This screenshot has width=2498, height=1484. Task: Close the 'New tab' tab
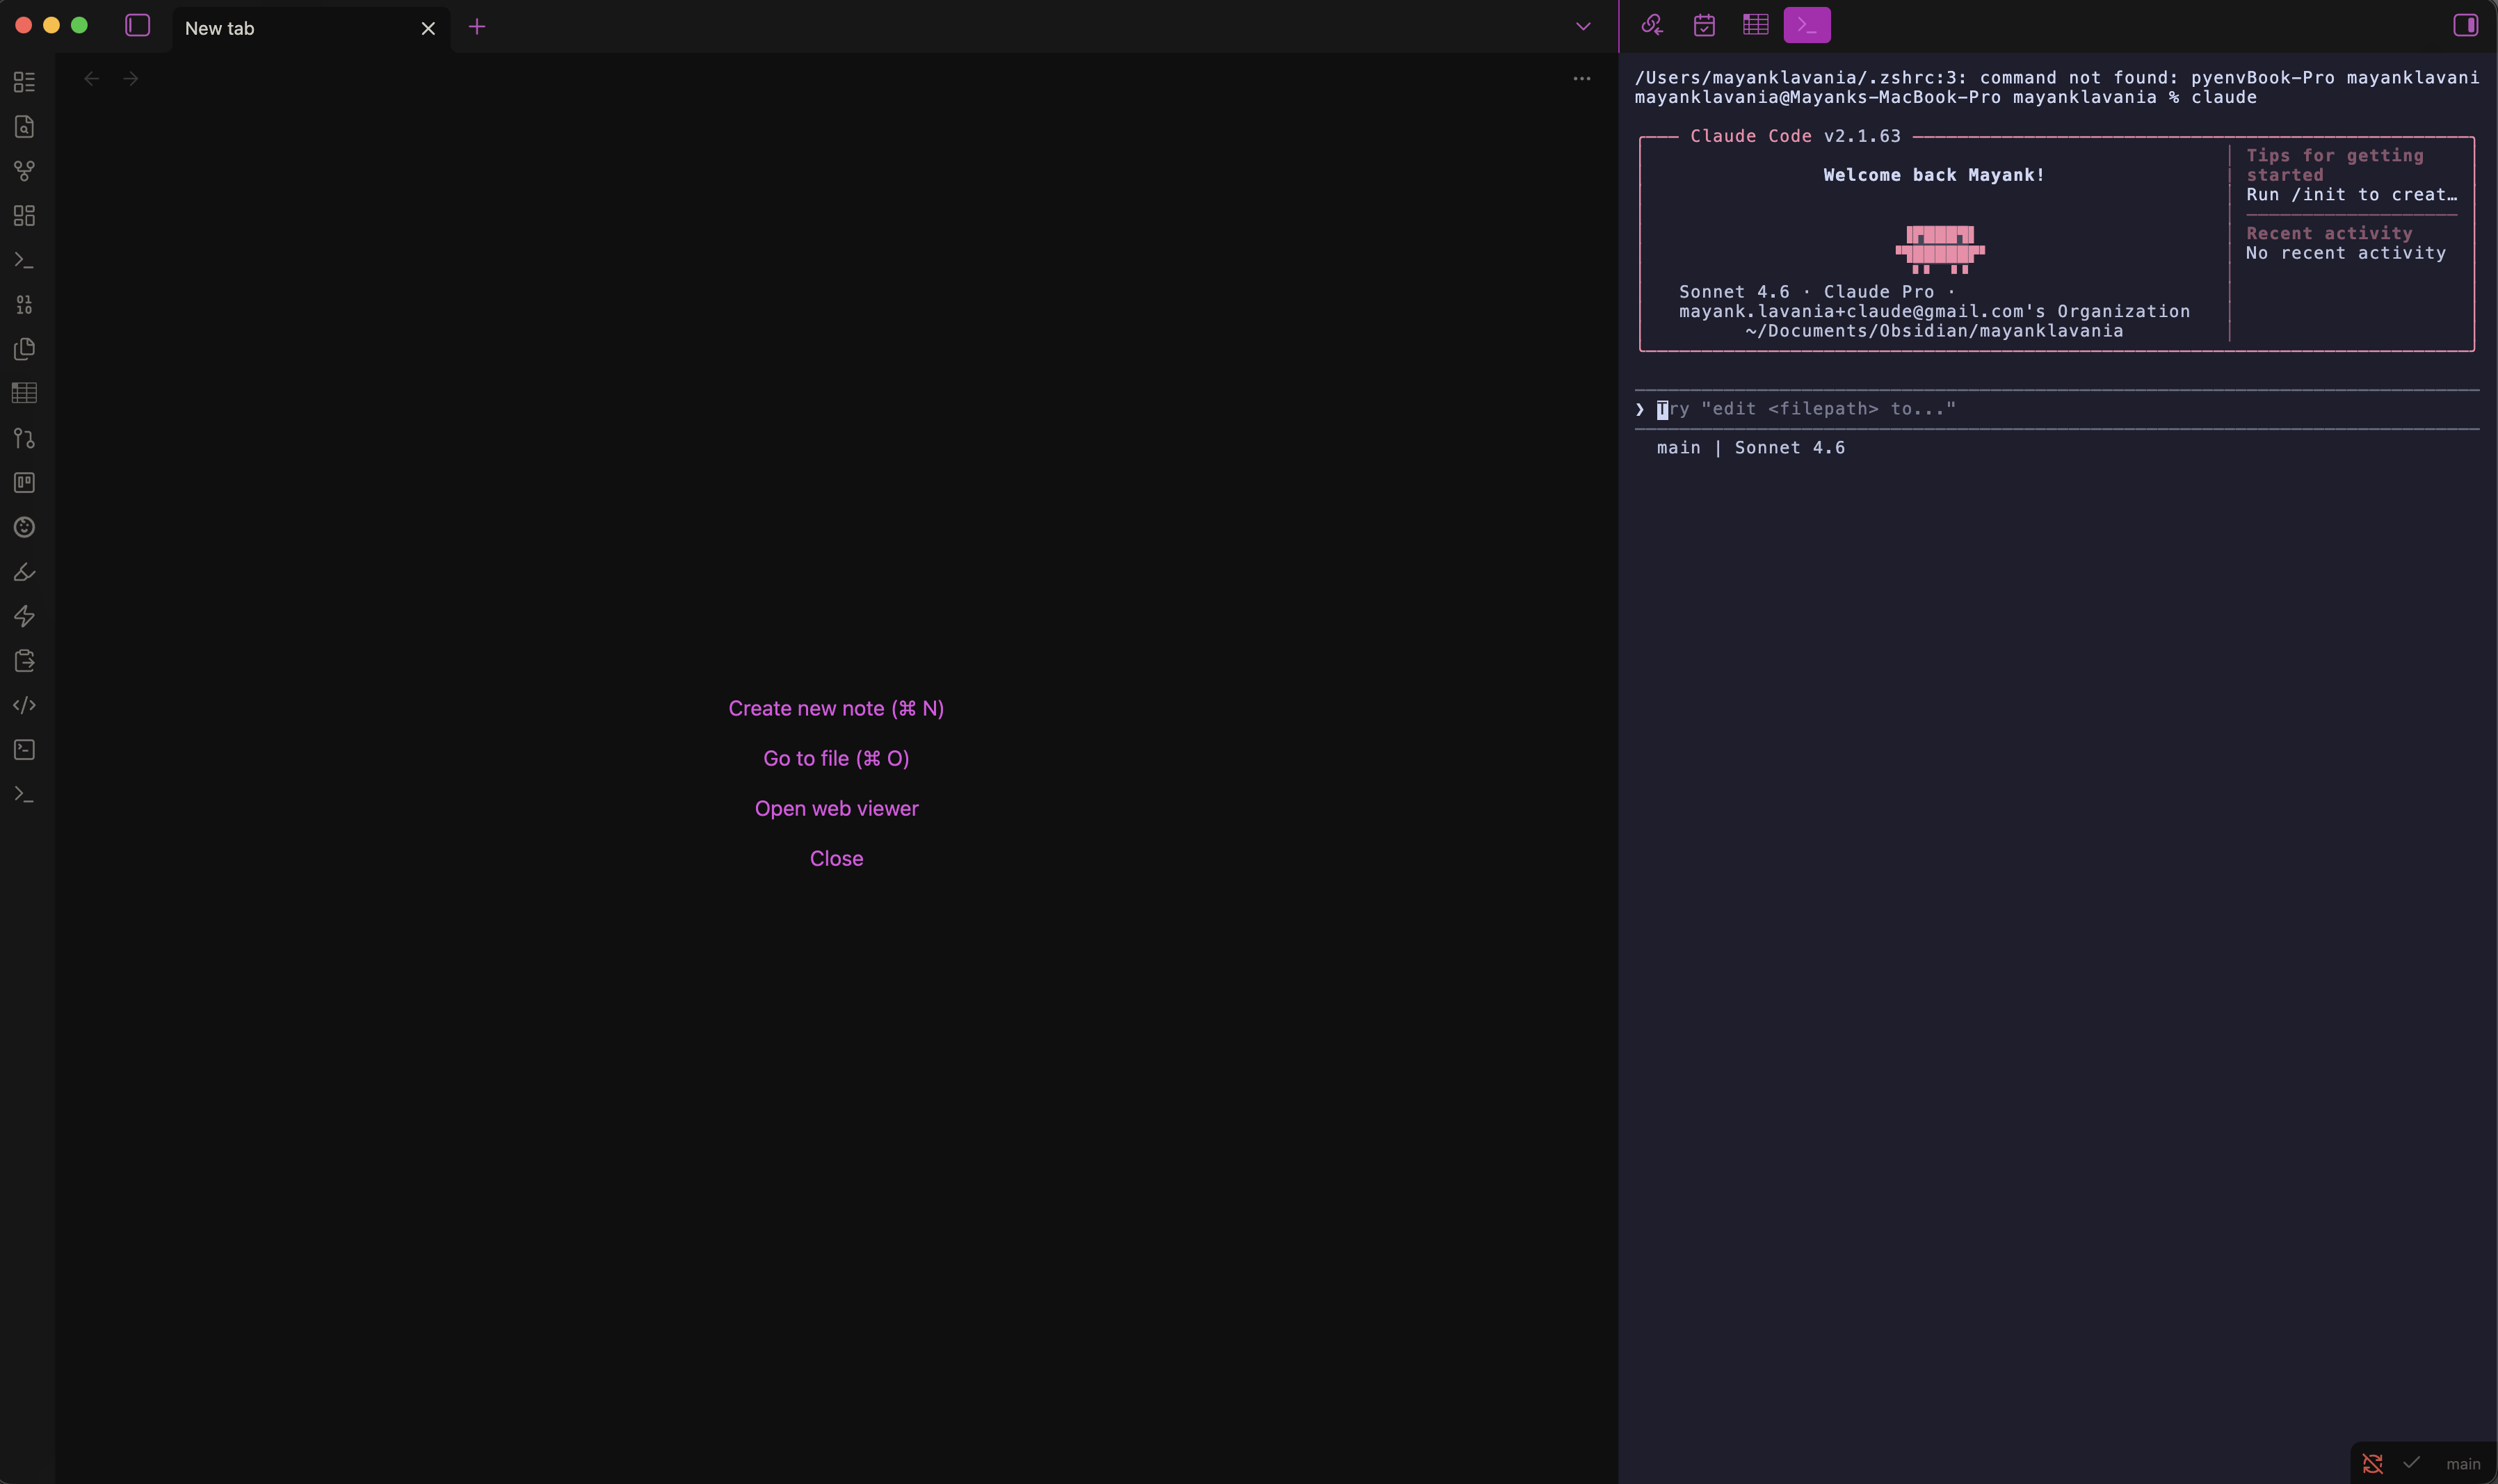point(428,28)
